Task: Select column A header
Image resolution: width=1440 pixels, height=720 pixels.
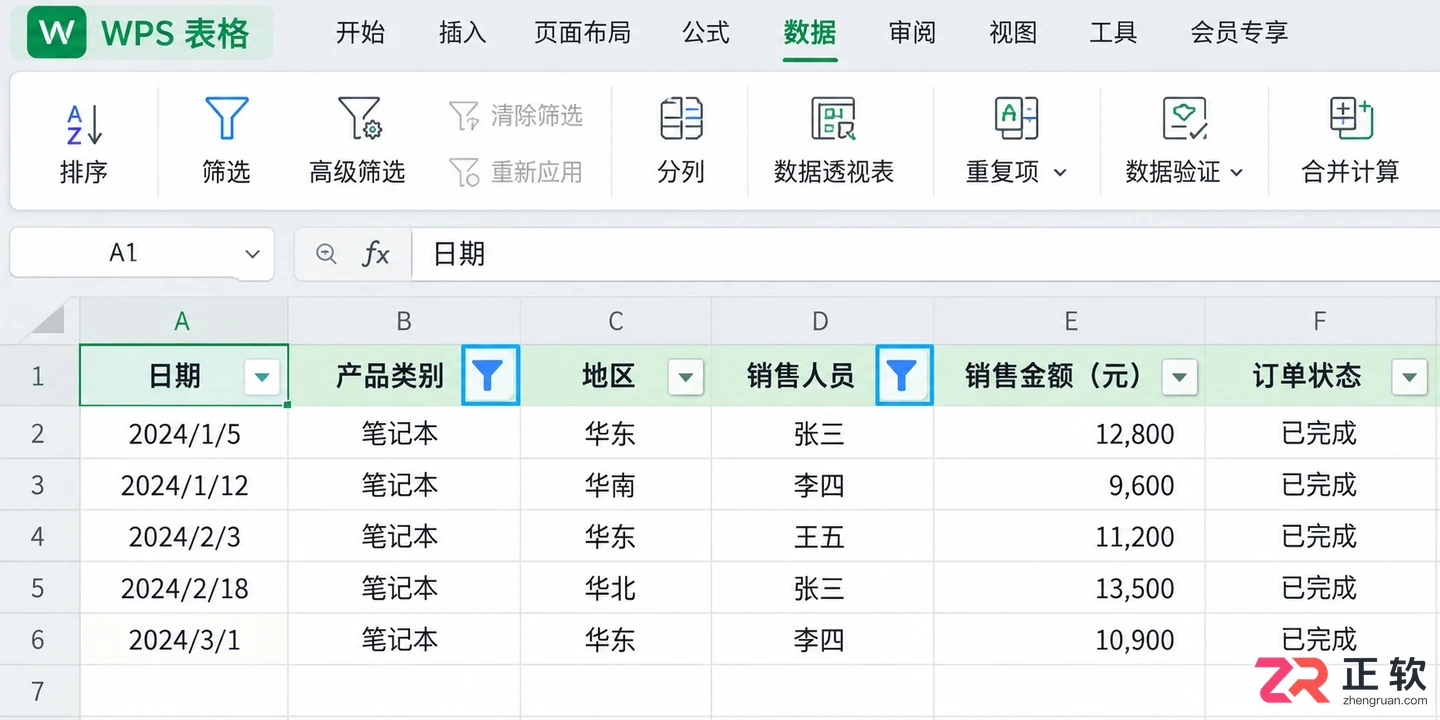Action: point(184,321)
